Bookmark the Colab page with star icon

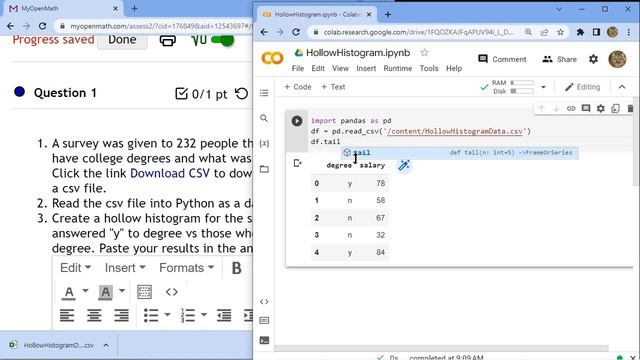(560, 32)
